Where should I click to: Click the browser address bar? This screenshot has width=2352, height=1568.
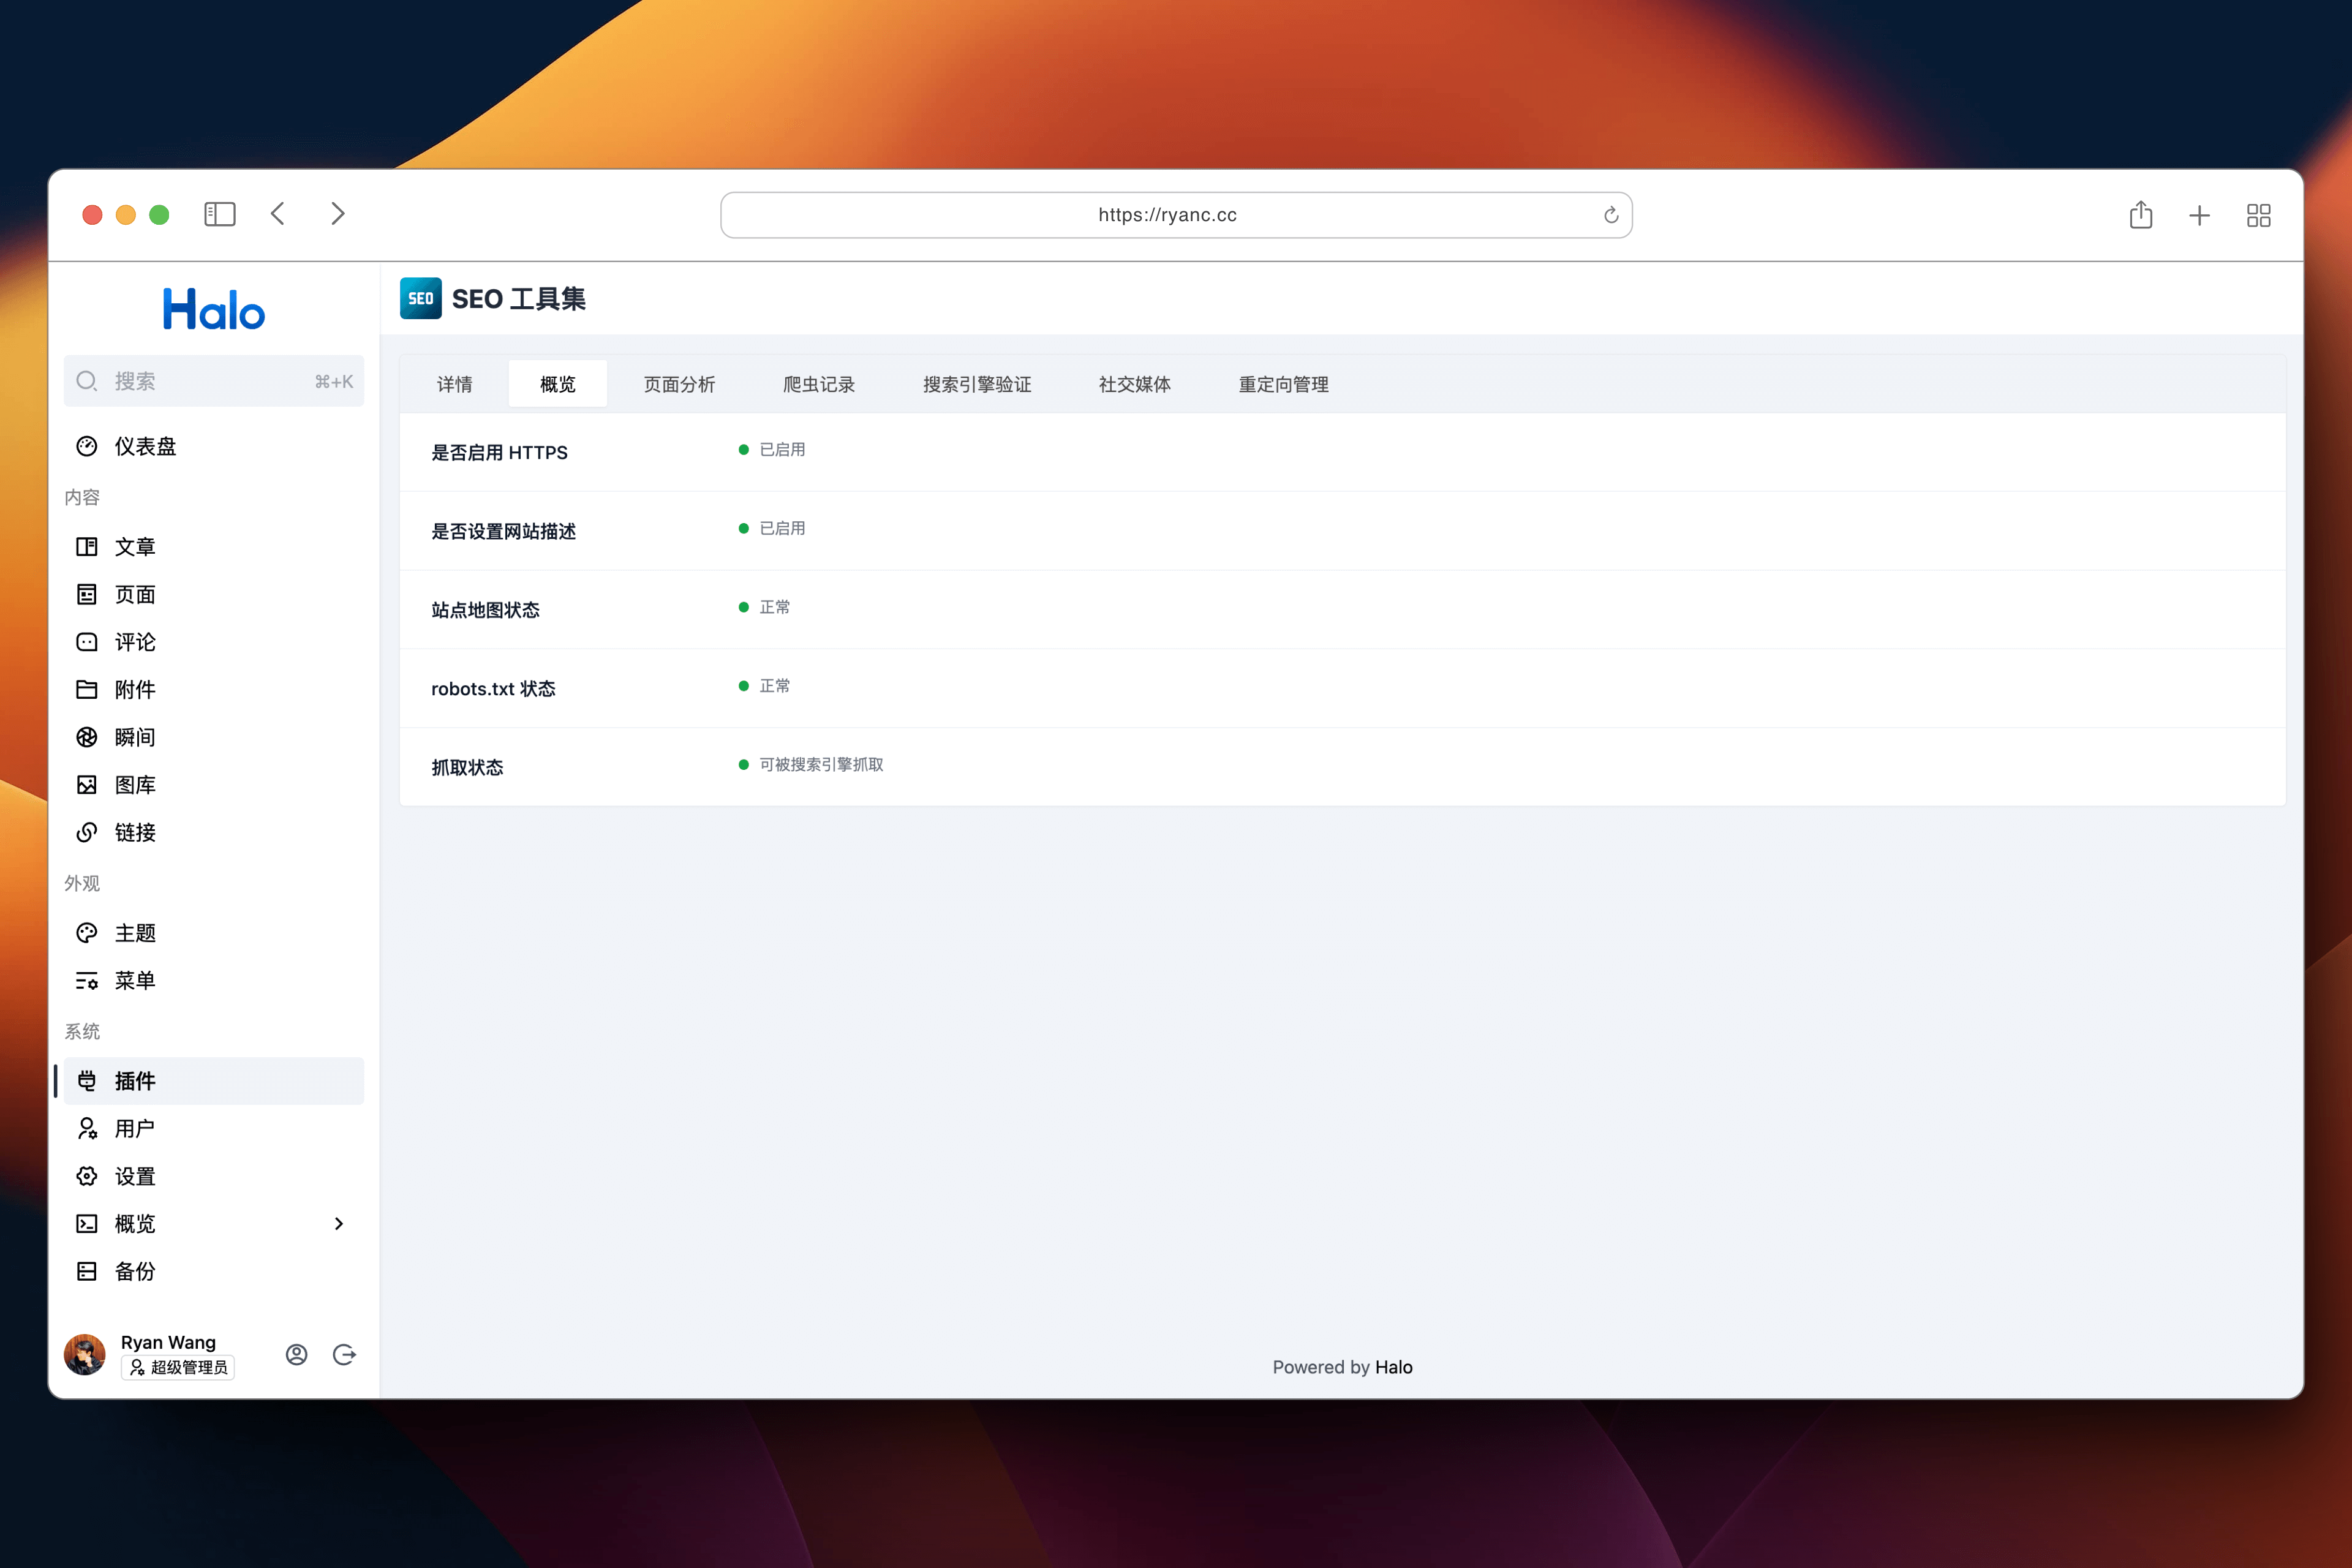click(x=1176, y=215)
